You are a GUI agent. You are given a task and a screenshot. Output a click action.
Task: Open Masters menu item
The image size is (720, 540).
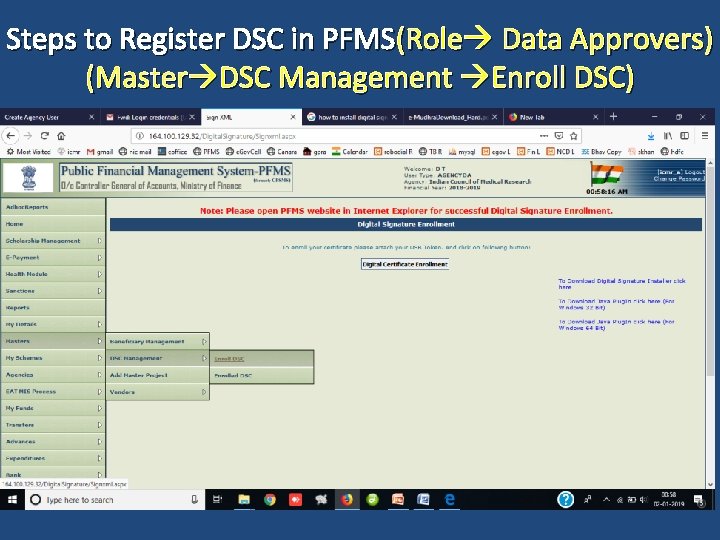point(53,341)
